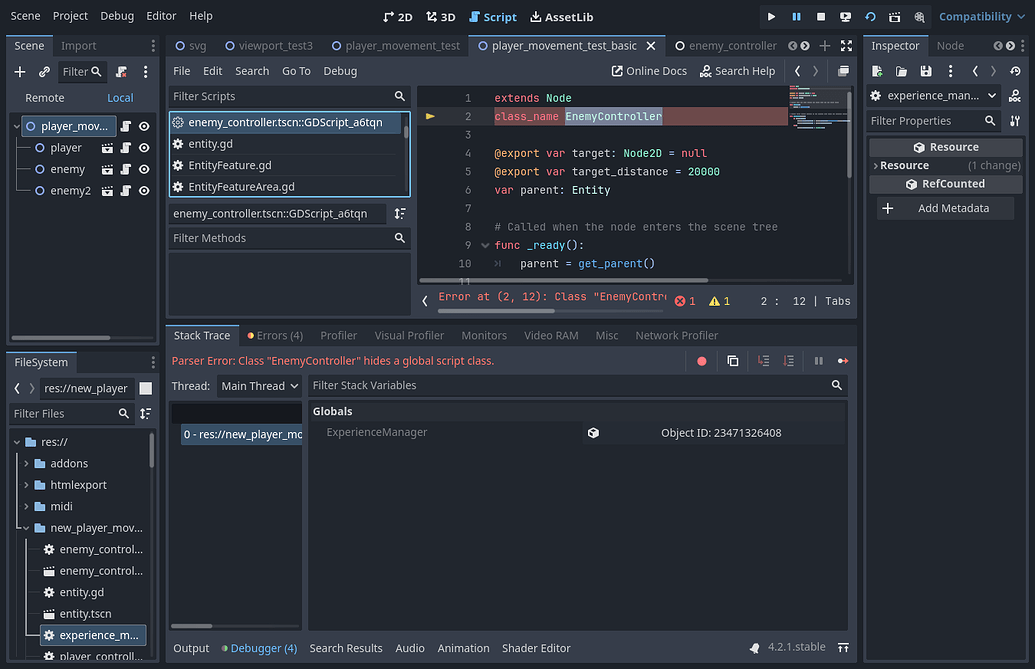The width and height of the screenshot is (1035, 669).
Task: Toggle distraction free mode icon
Action: coord(846,46)
